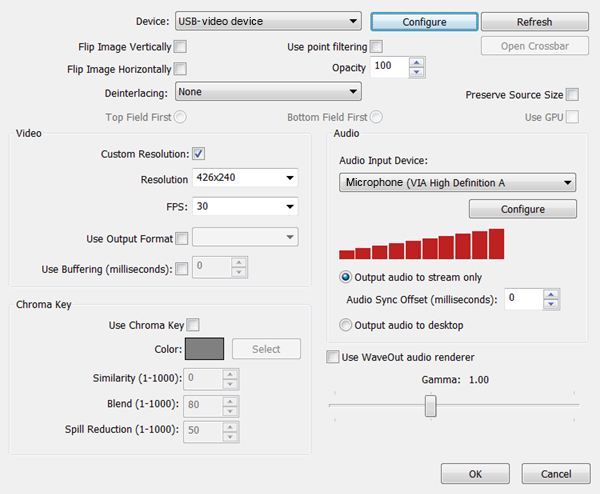The image size is (600, 494).
Task: Click the Refresh button
Action: [535, 22]
